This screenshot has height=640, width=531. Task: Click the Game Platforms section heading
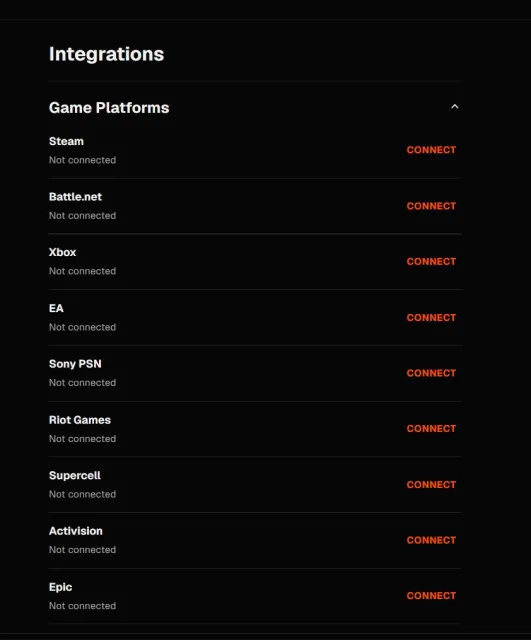click(109, 108)
